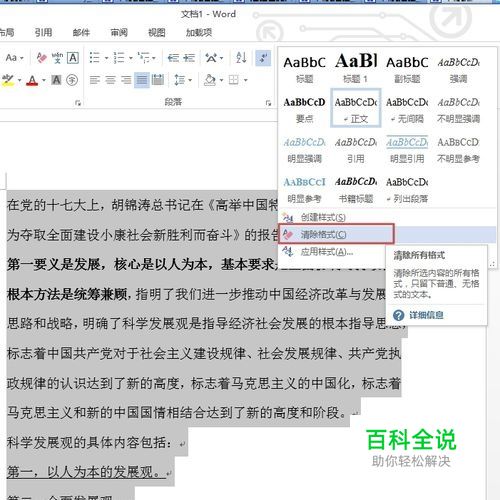
Task: Expand the Asian Layout dropdown arrow
Action: tap(221, 58)
